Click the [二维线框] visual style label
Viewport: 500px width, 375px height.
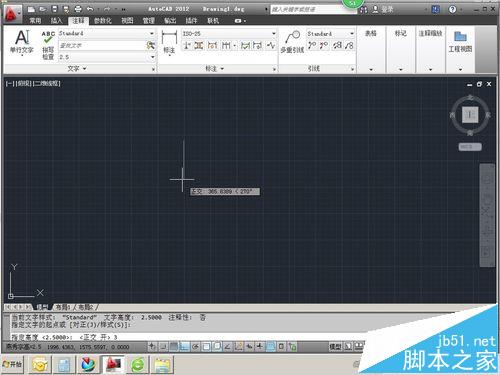point(46,83)
